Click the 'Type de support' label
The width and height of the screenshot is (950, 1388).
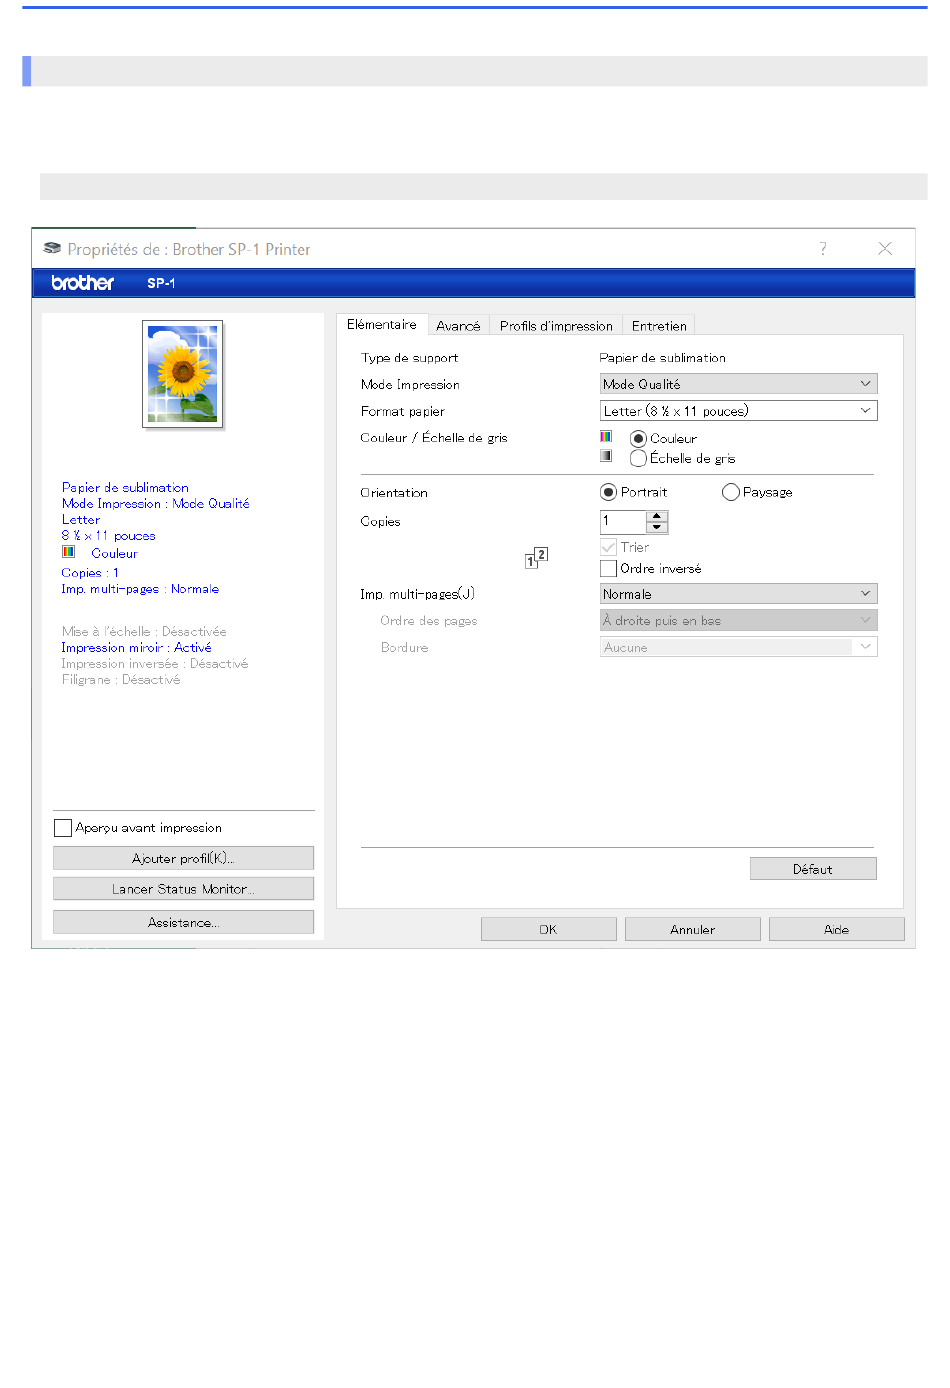point(409,358)
